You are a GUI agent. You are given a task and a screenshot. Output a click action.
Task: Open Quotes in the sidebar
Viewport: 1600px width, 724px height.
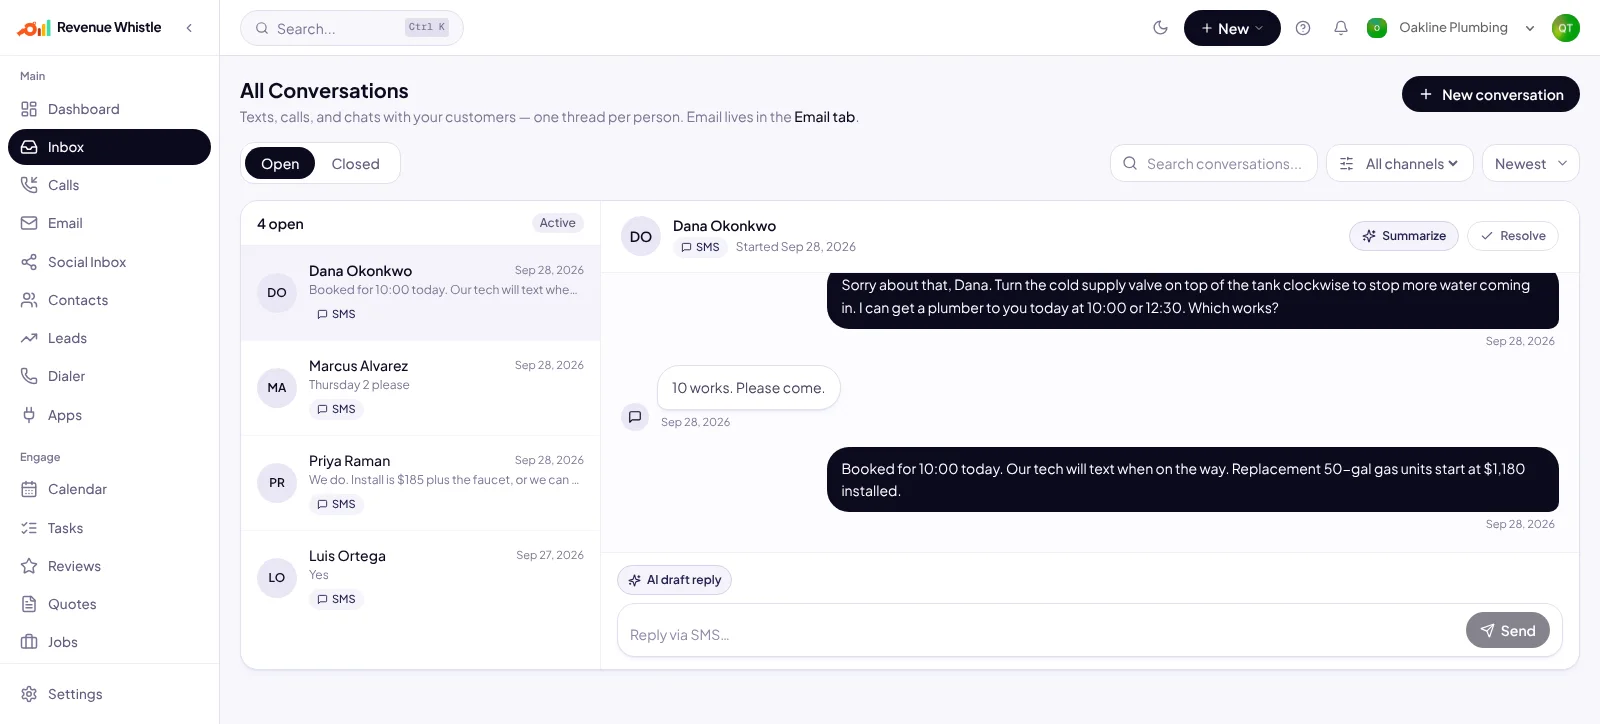pyautogui.click(x=110, y=604)
